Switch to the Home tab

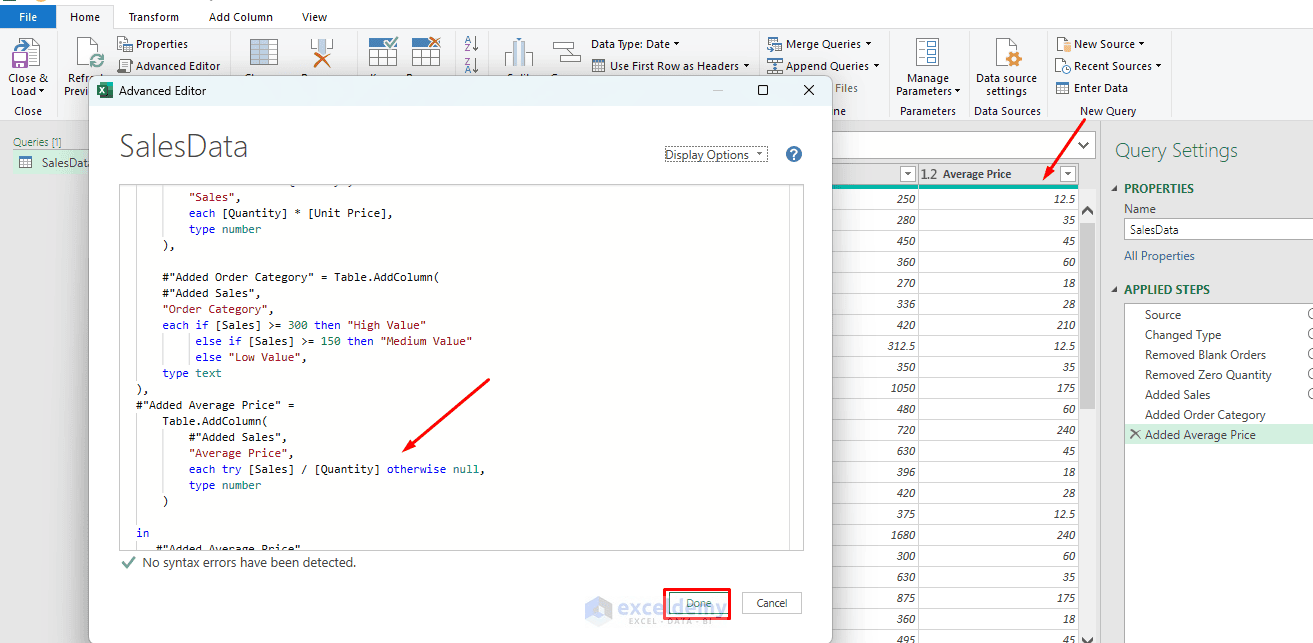pos(85,17)
